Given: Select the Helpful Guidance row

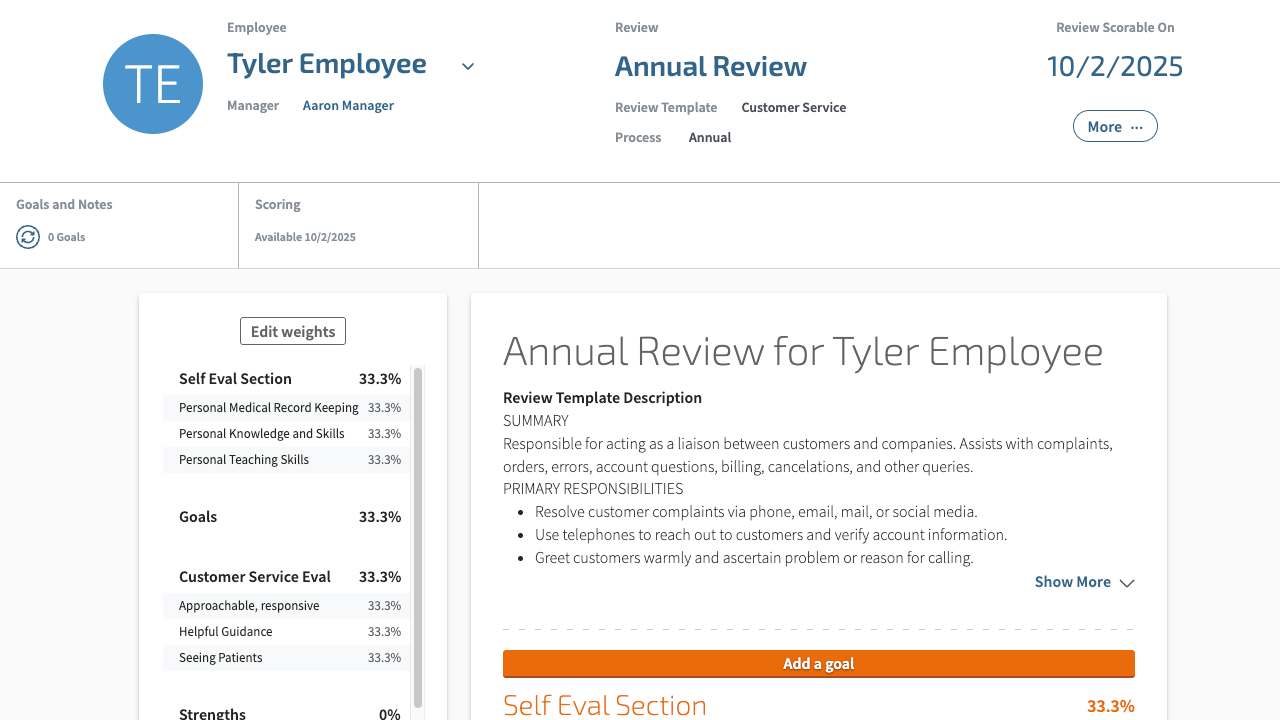Looking at the screenshot, I should [287, 632].
